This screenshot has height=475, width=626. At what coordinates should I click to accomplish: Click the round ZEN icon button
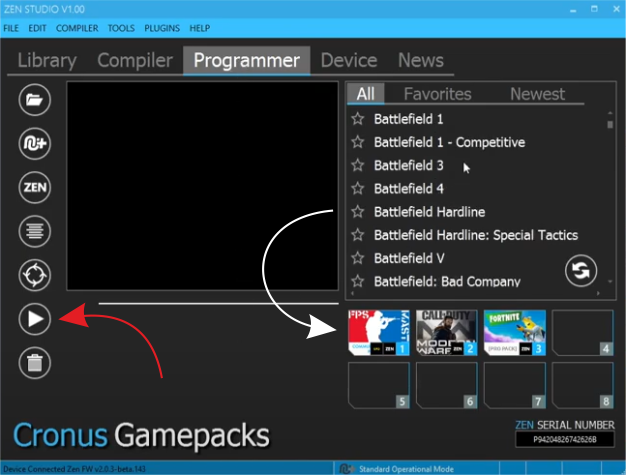35,187
